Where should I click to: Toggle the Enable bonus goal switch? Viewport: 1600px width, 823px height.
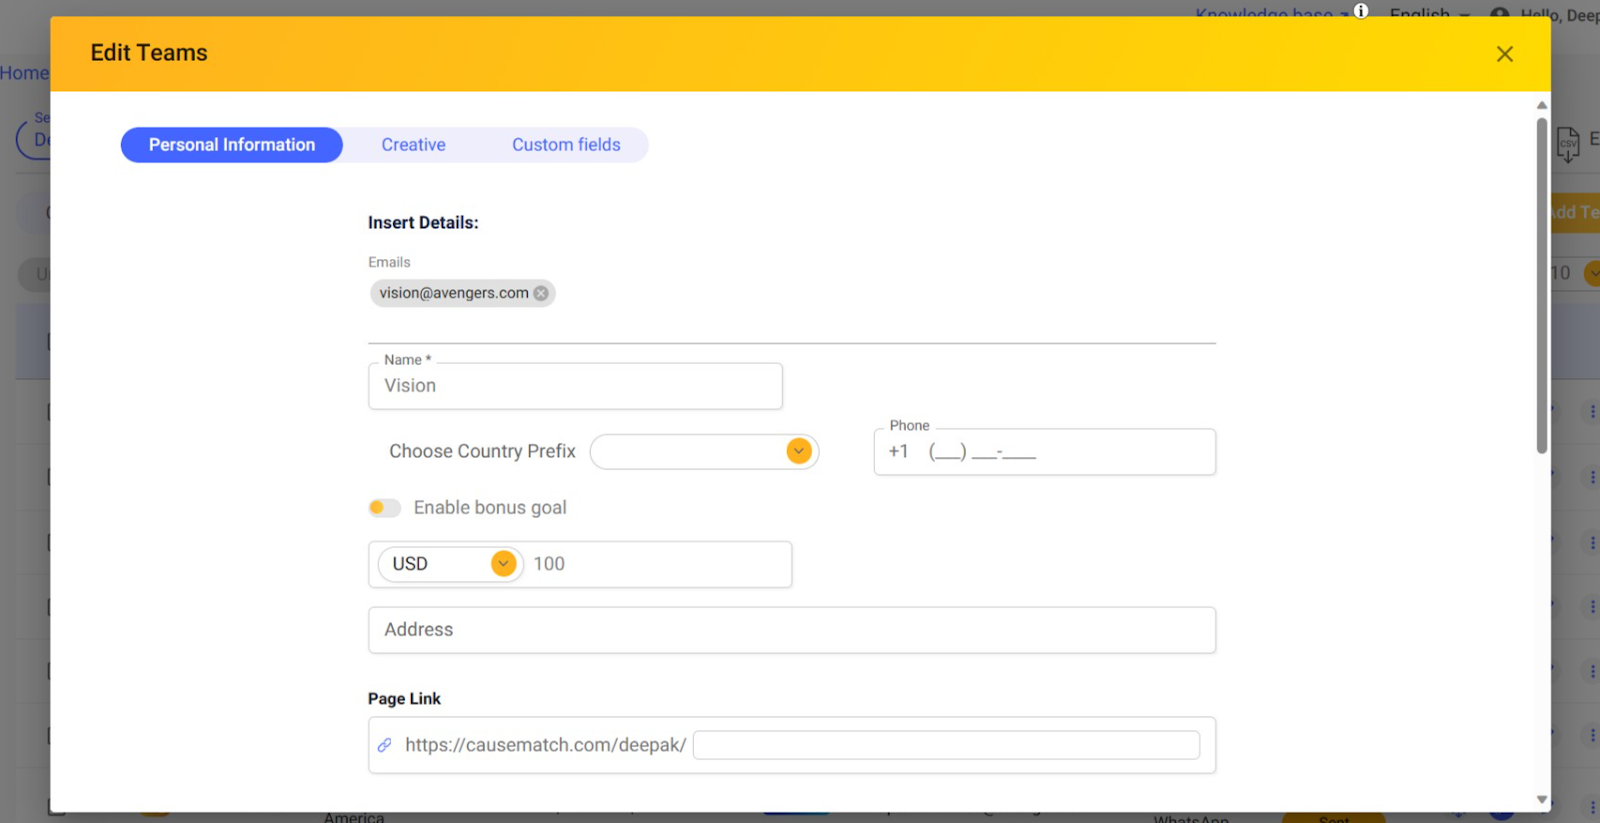click(x=385, y=508)
